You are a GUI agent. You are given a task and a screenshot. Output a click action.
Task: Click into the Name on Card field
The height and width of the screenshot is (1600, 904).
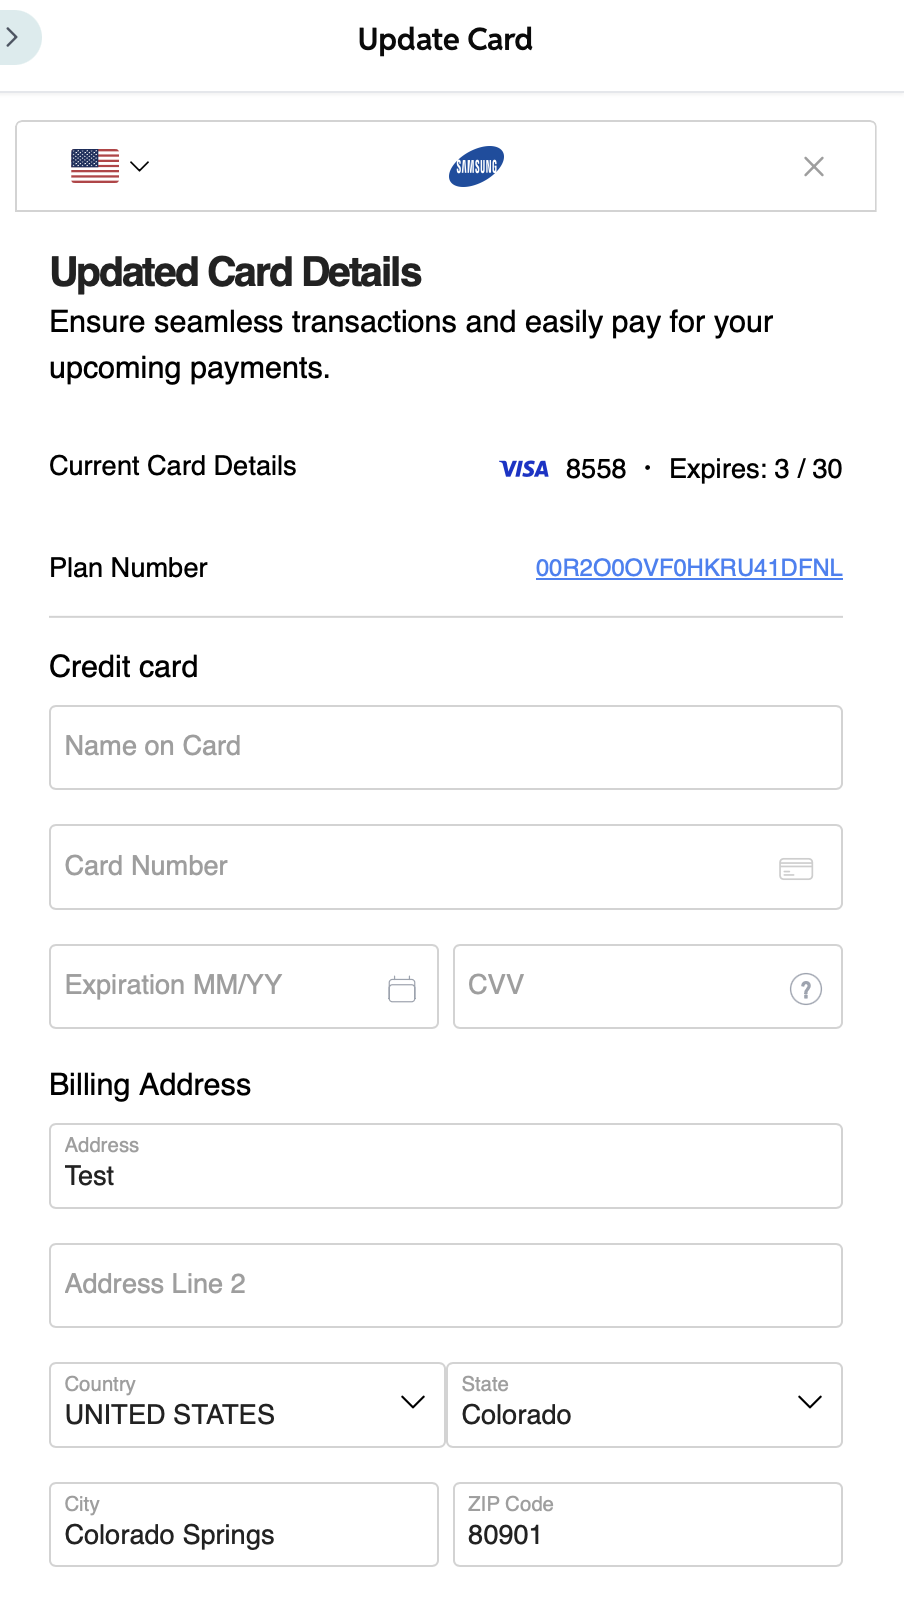[445, 747]
